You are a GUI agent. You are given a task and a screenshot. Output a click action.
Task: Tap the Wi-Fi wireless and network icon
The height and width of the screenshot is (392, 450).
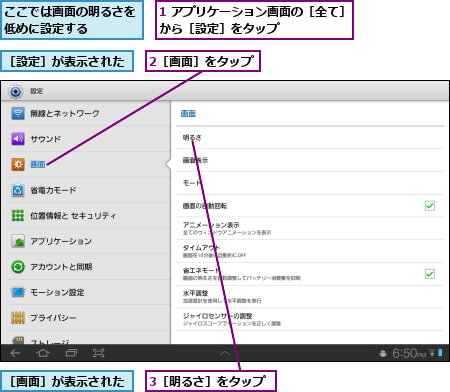(18, 113)
